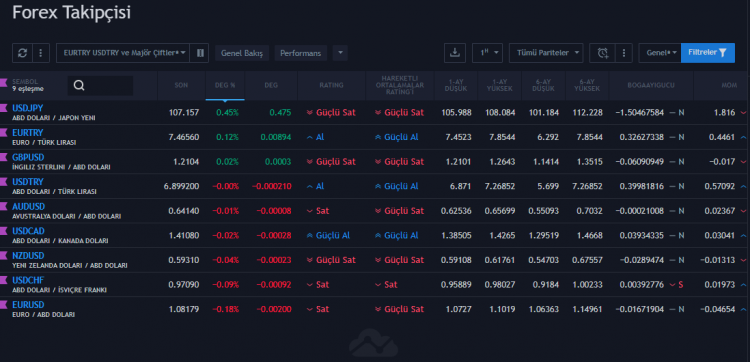The width and height of the screenshot is (750, 362).
Task: Click the purple flag next to AUDUSD
Action: (x=4, y=207)
